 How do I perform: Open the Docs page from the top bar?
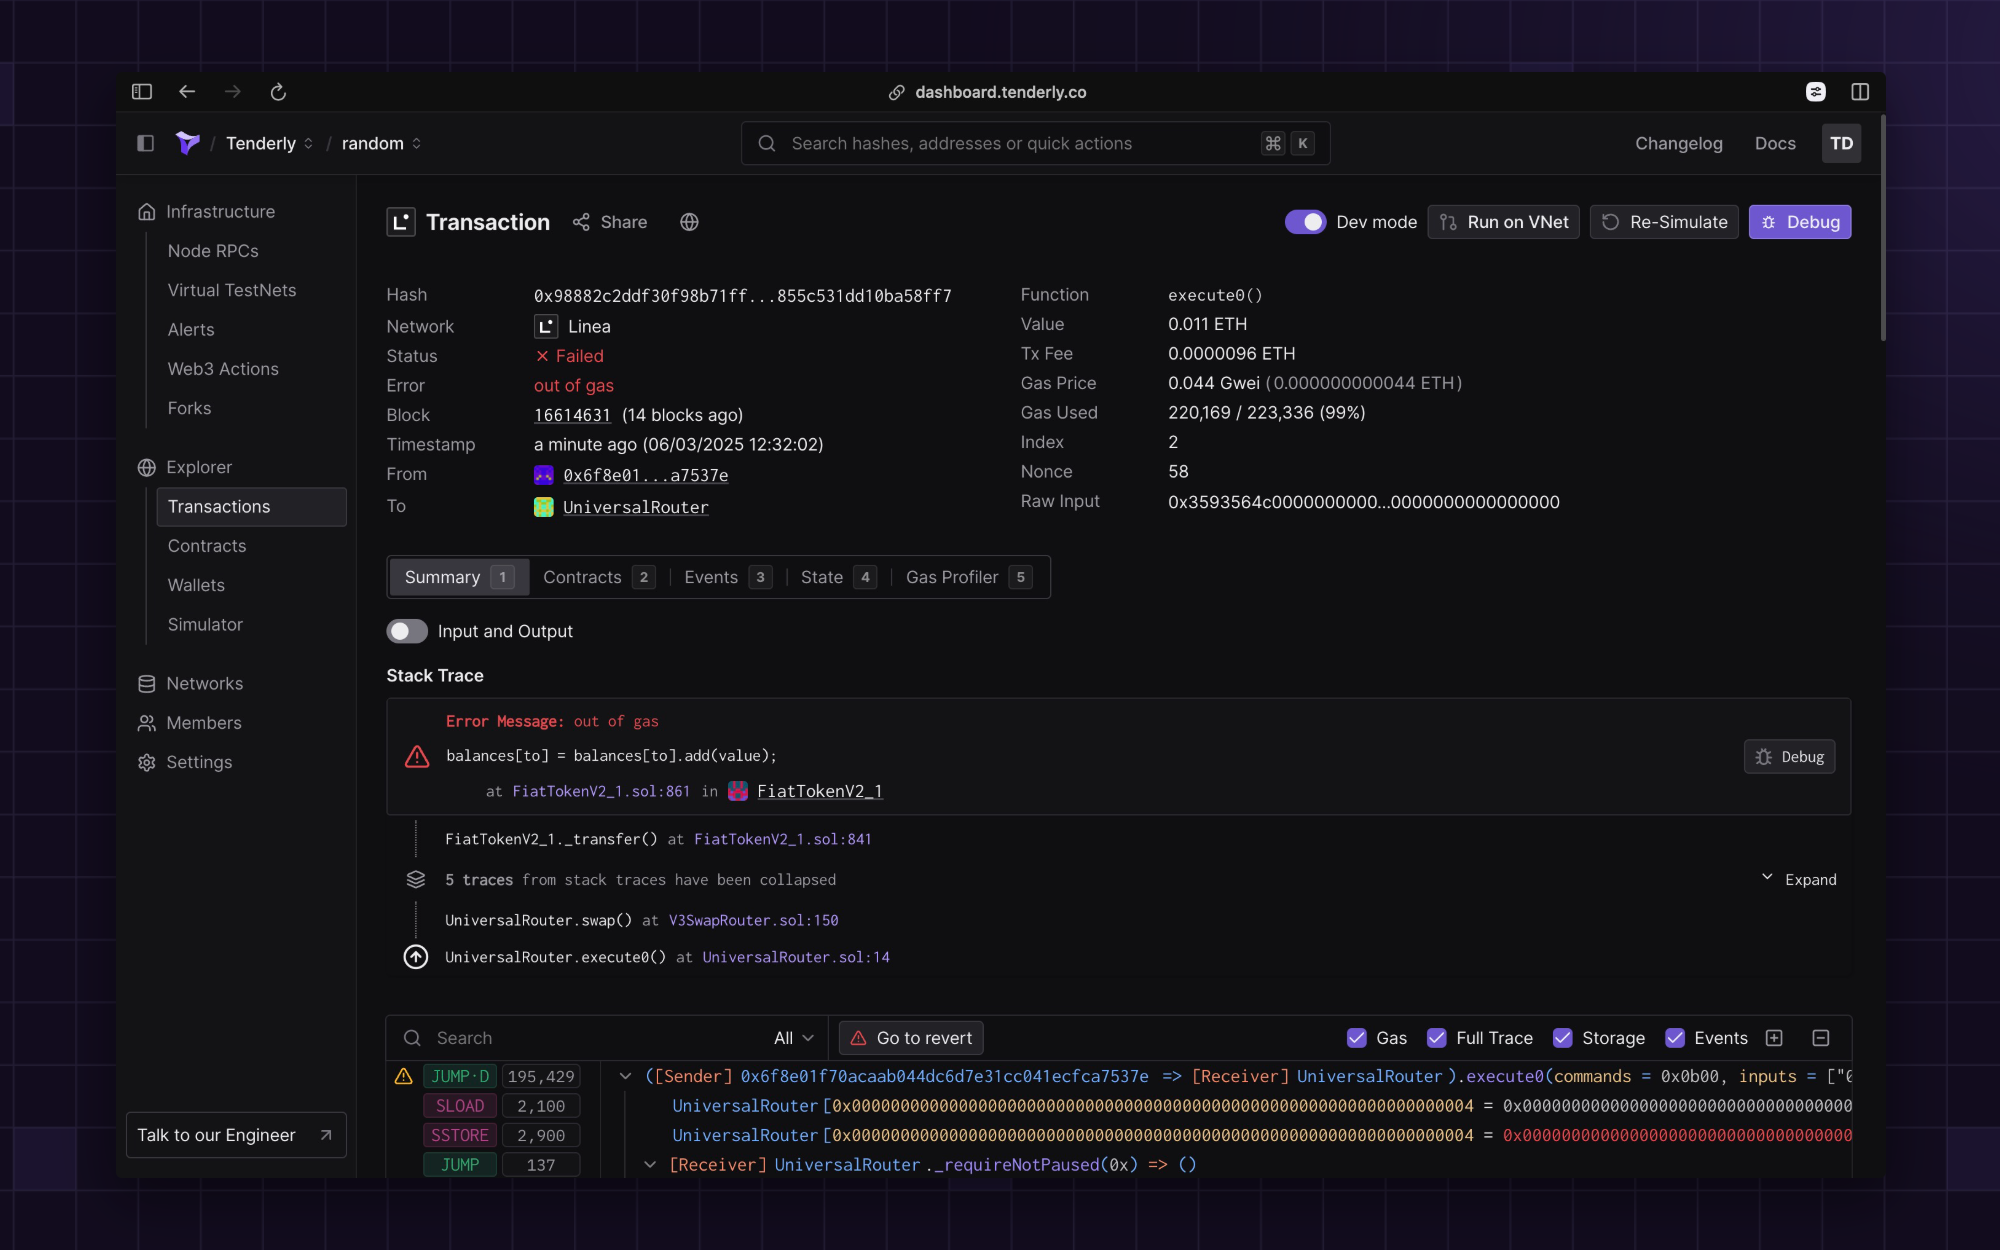pos(1775,143)
